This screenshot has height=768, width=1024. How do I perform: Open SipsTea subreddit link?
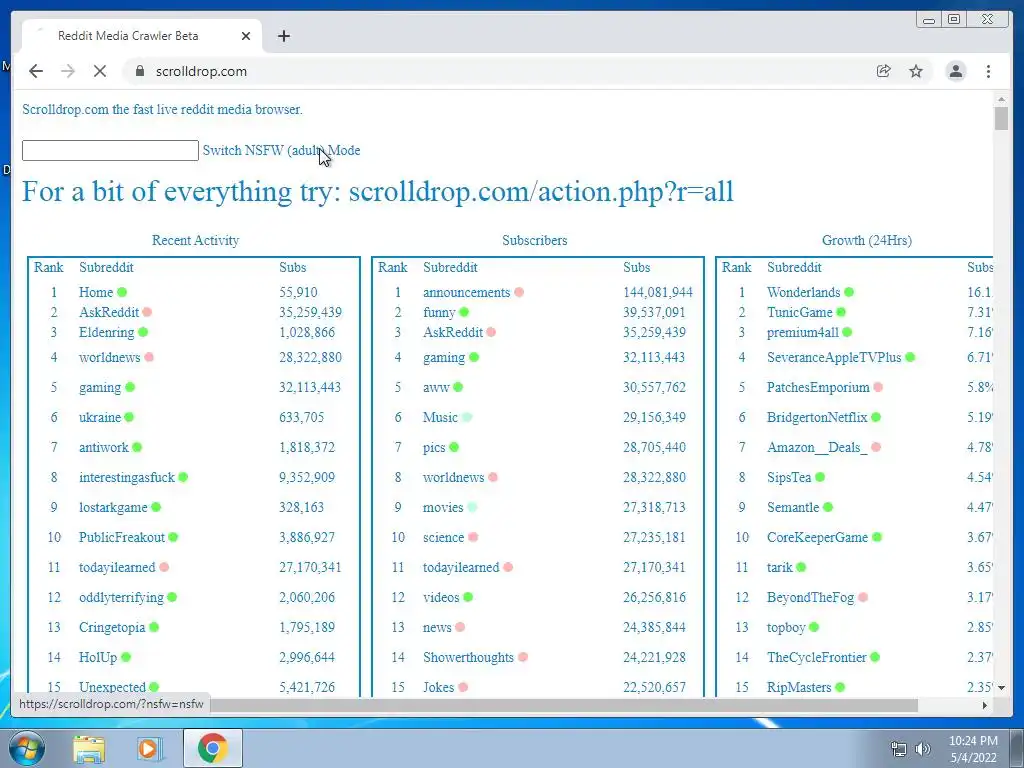pyautogui.click(x=789, y=477)
